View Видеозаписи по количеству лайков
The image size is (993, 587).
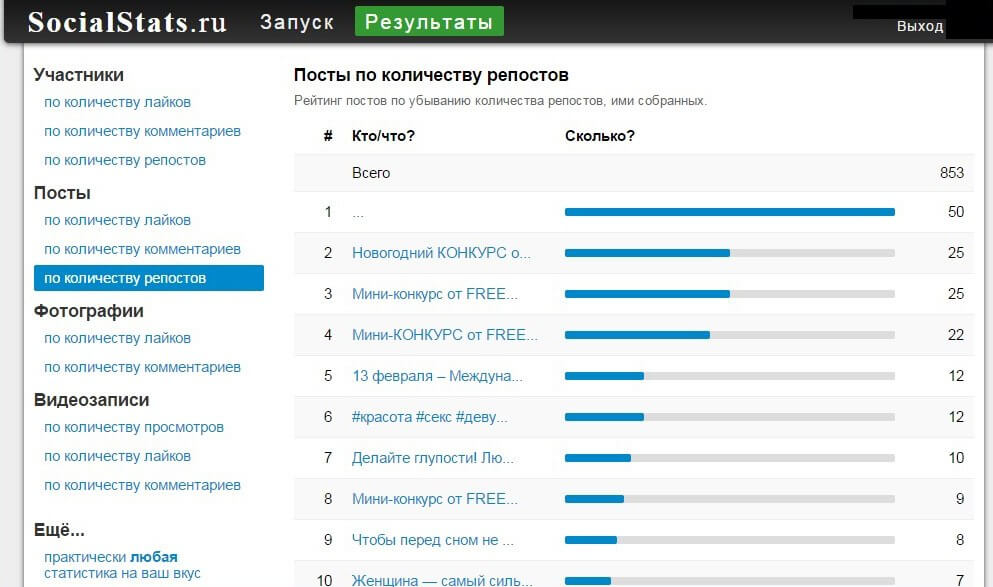117,456
